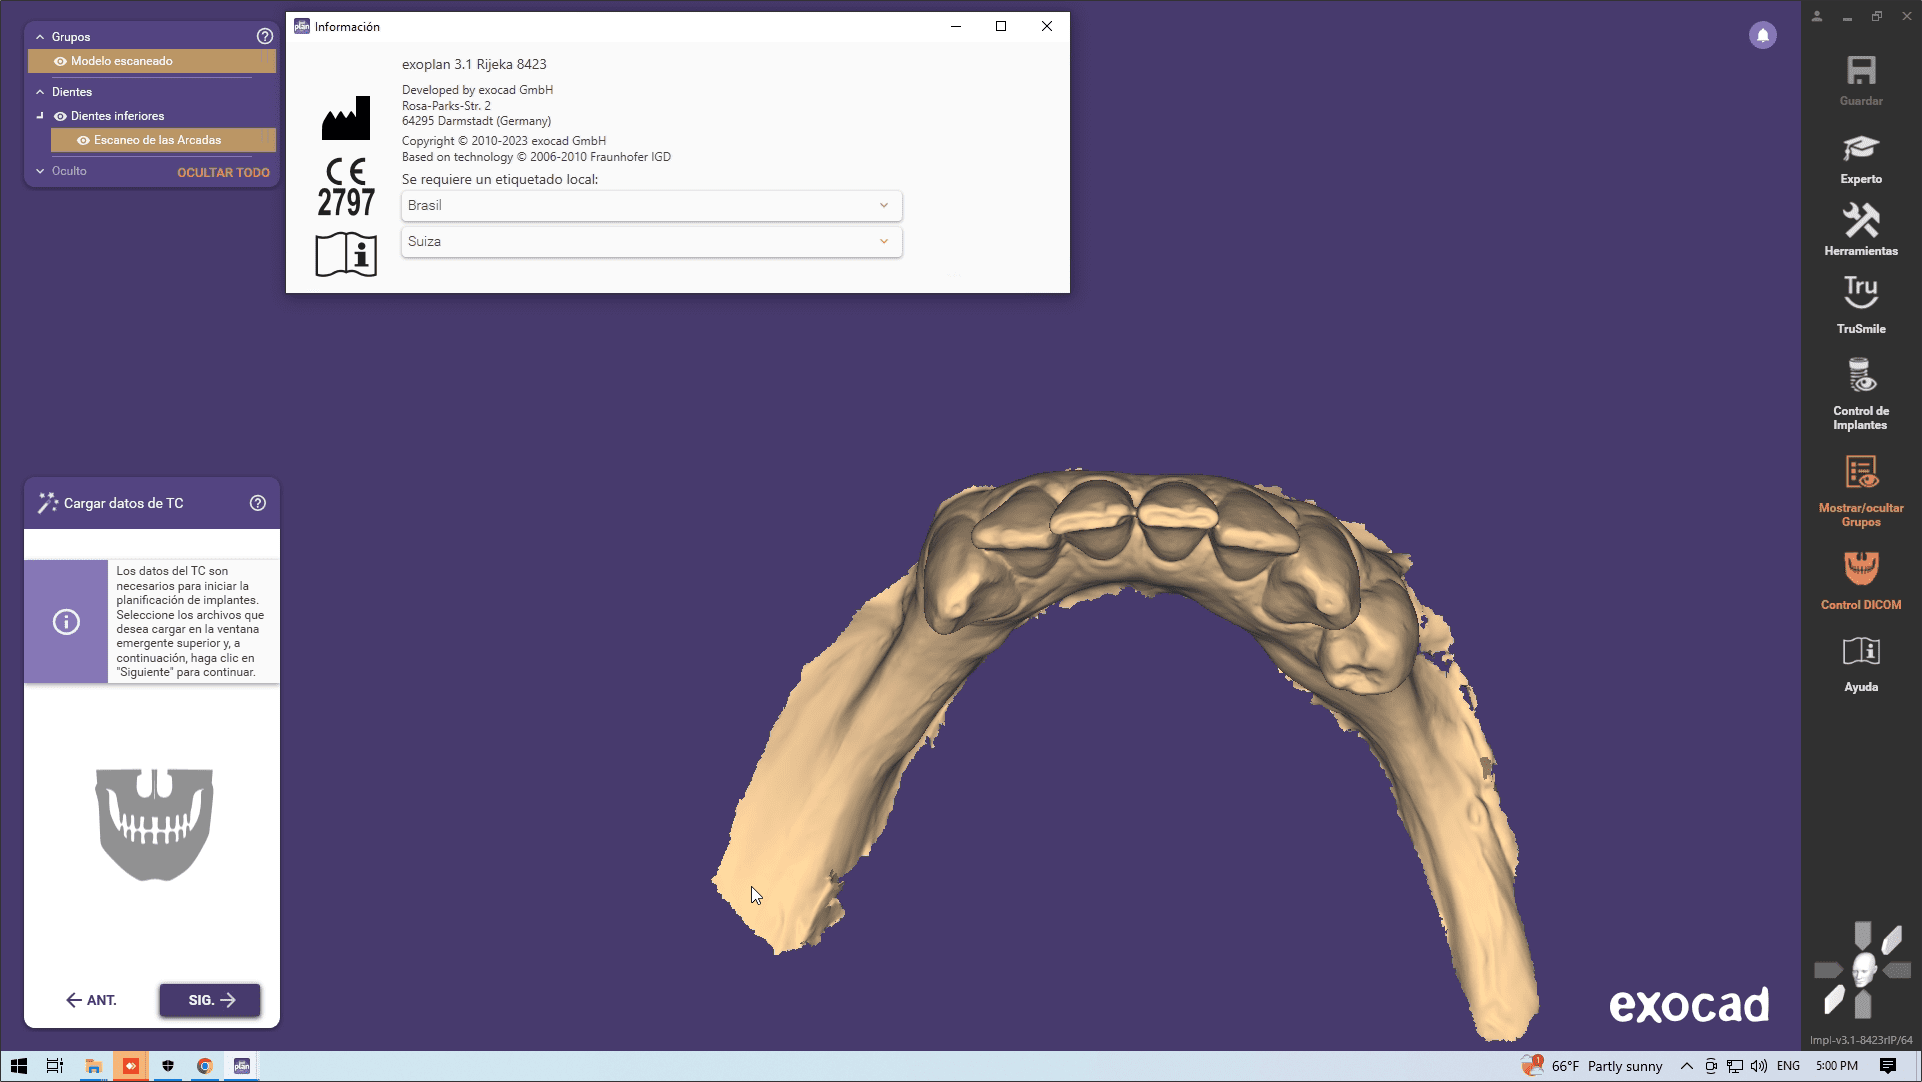Expand the Suiza labeling dropdown
Image resolution: width=1922 pixels, height=1082 pixels.
[651, 242]
